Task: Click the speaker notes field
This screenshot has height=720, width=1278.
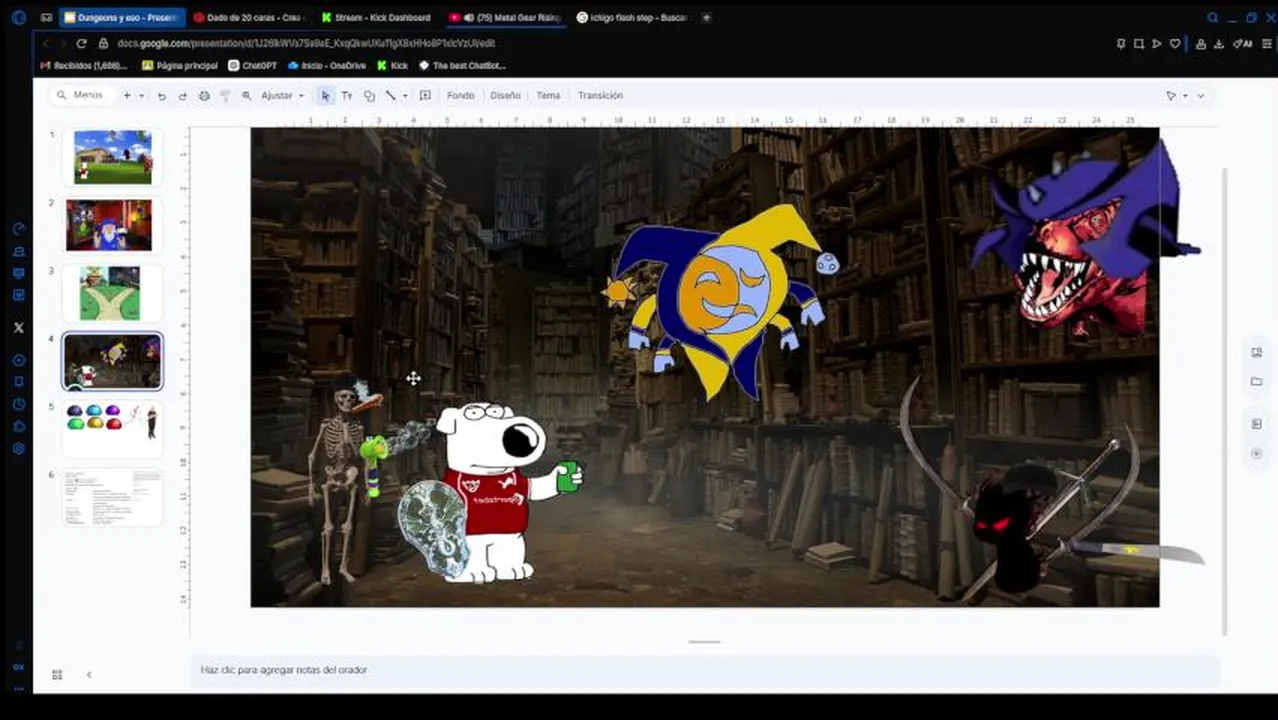Action: point(704,670)
